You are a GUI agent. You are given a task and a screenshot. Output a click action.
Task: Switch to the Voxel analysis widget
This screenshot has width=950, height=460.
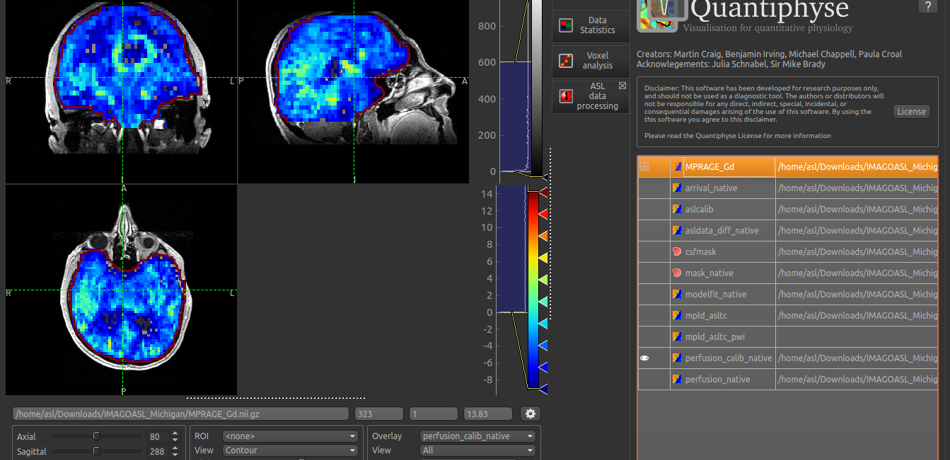[x=591, y=60]
